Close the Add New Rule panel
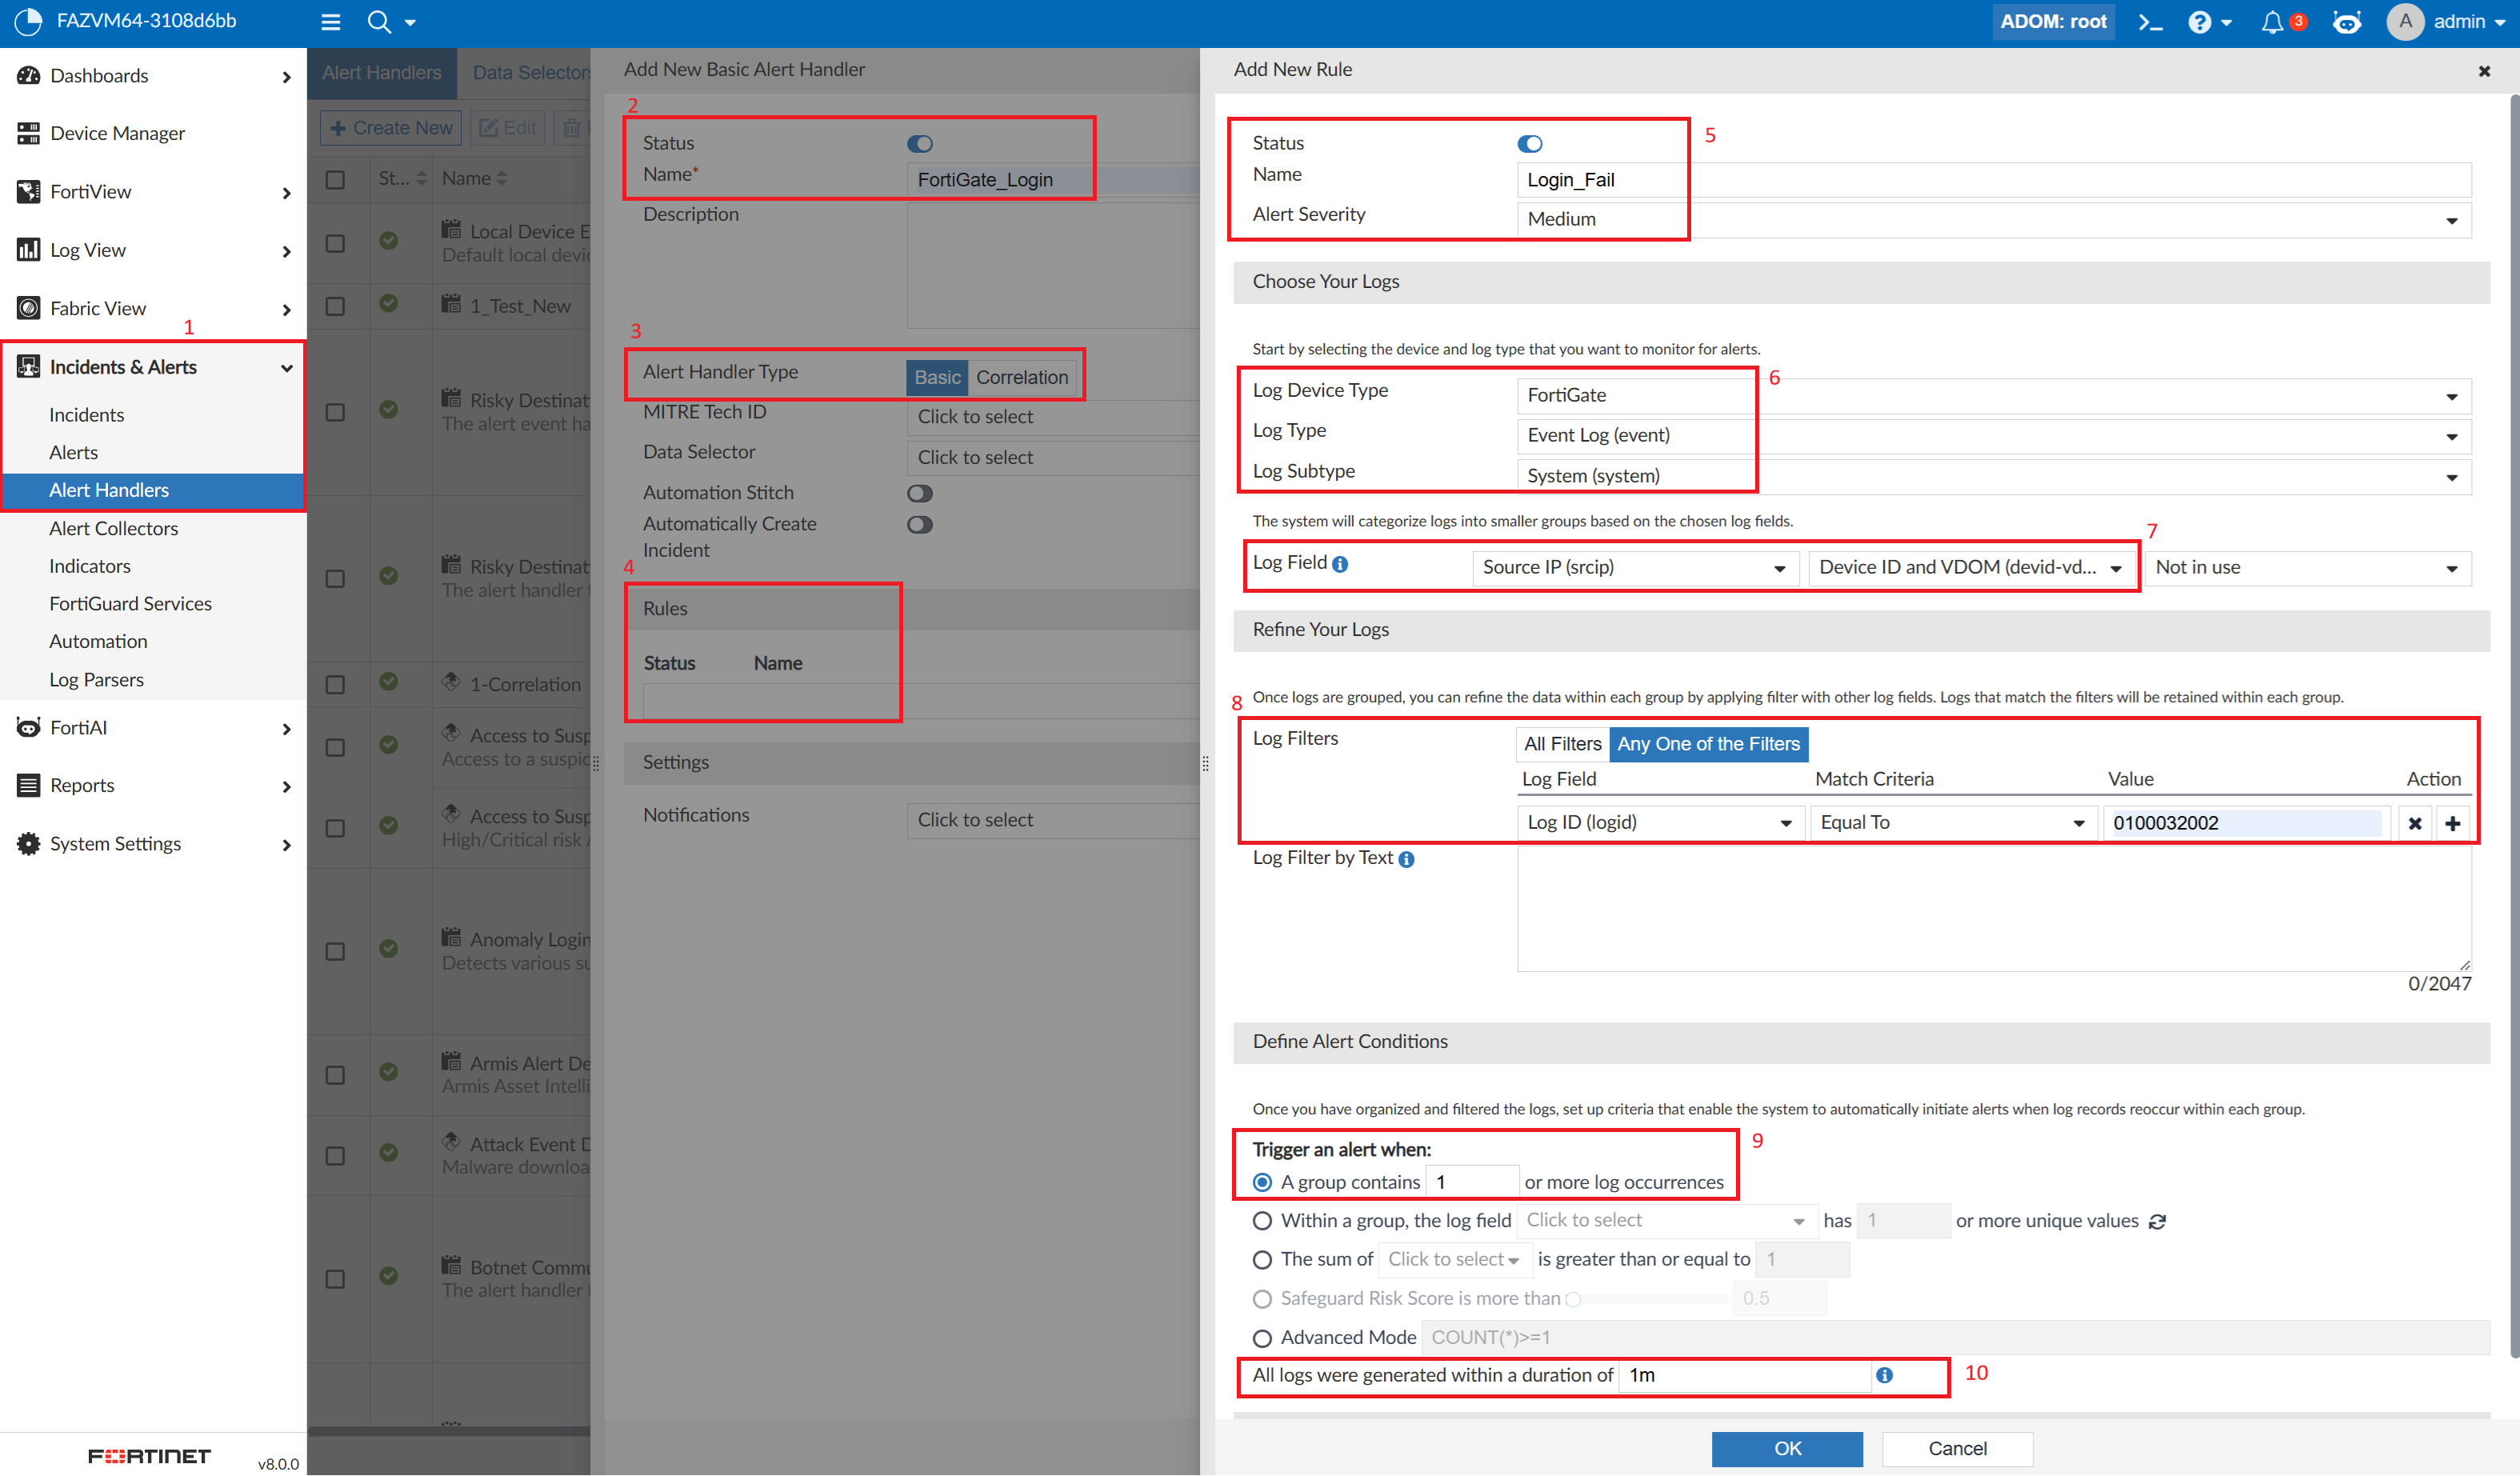 [x=2484, y=71]
